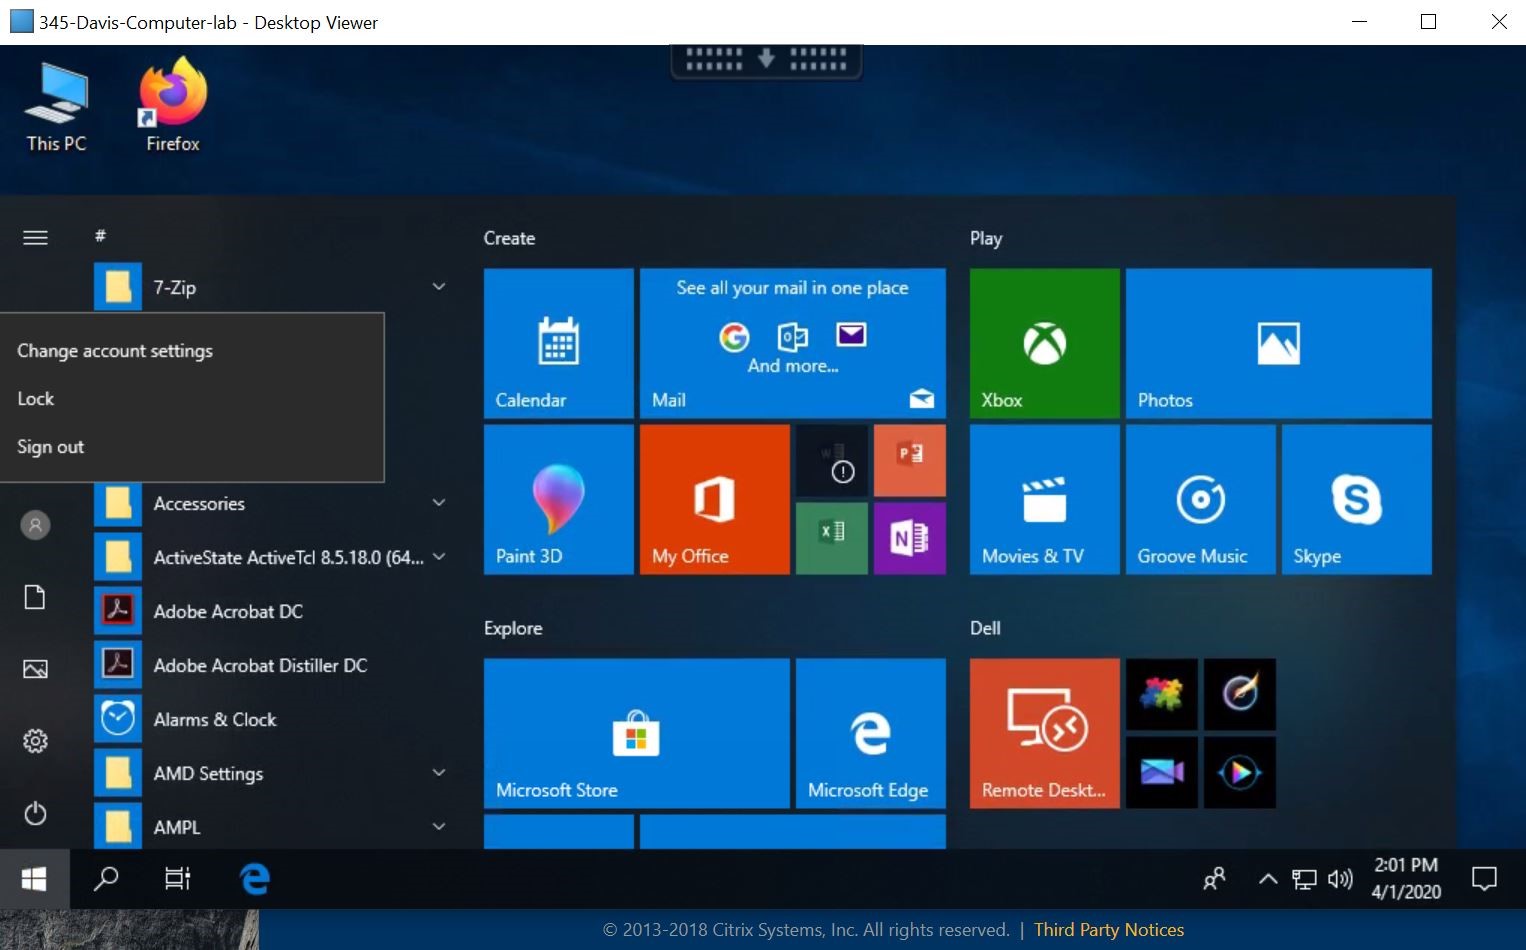Image resolution: width=1526 pixels, height=950 pixels.
Task: Expand the 7-Zip folder chevron
Action: [438, 287]
